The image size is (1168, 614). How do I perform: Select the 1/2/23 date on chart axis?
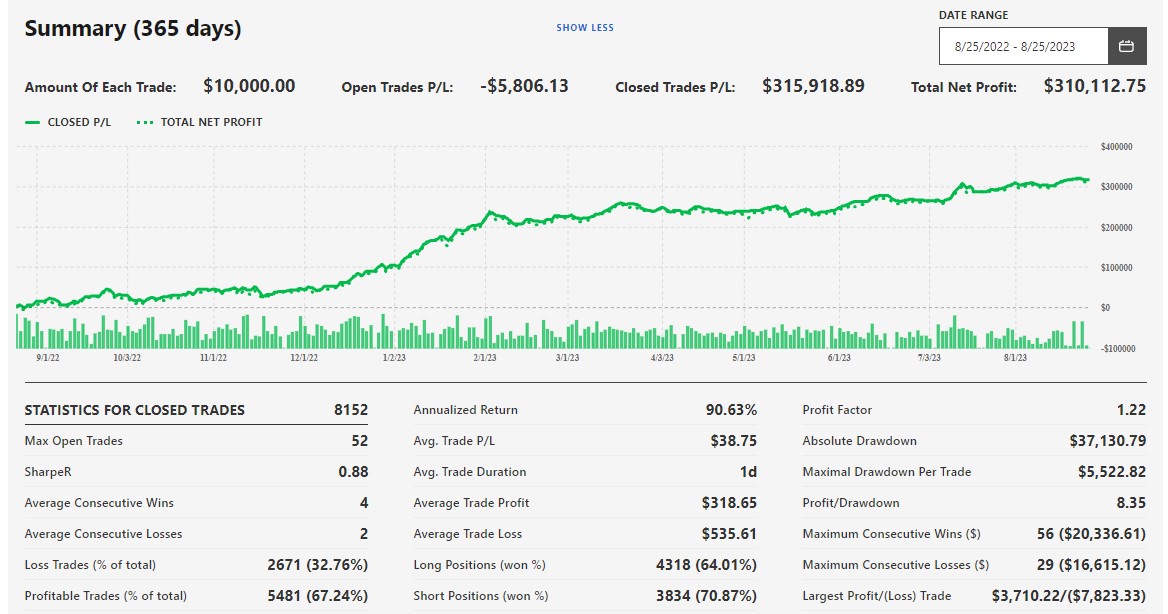coord(393,357)
